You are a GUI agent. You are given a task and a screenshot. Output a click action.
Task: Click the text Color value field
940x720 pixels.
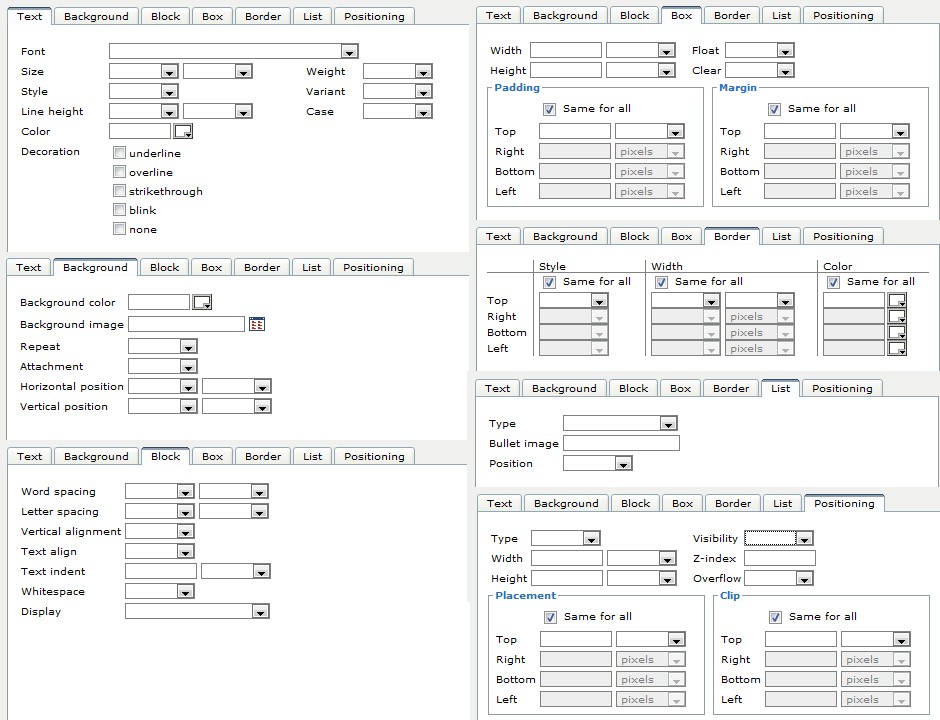coord(140,131)
